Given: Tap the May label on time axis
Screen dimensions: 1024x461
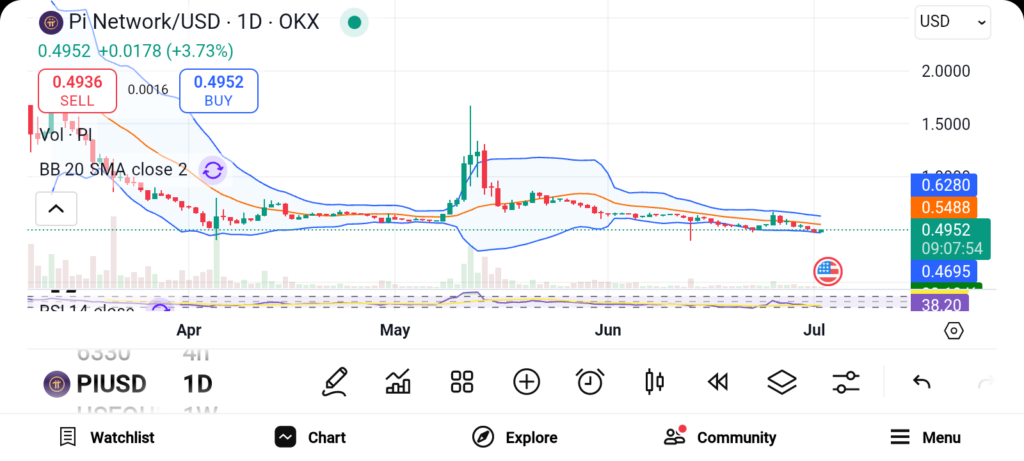Looking at the screenshot, I should [x=395, y=330].
